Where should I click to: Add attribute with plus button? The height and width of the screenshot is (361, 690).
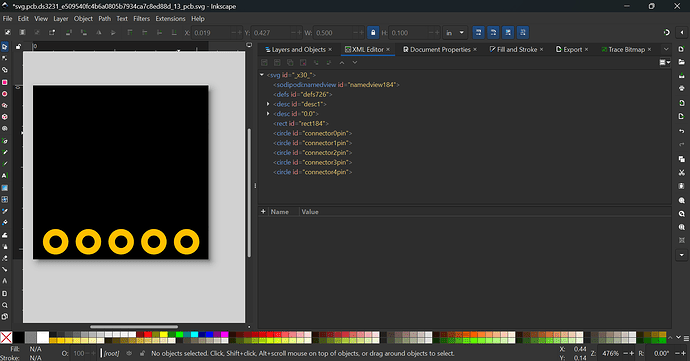(263, 211)
